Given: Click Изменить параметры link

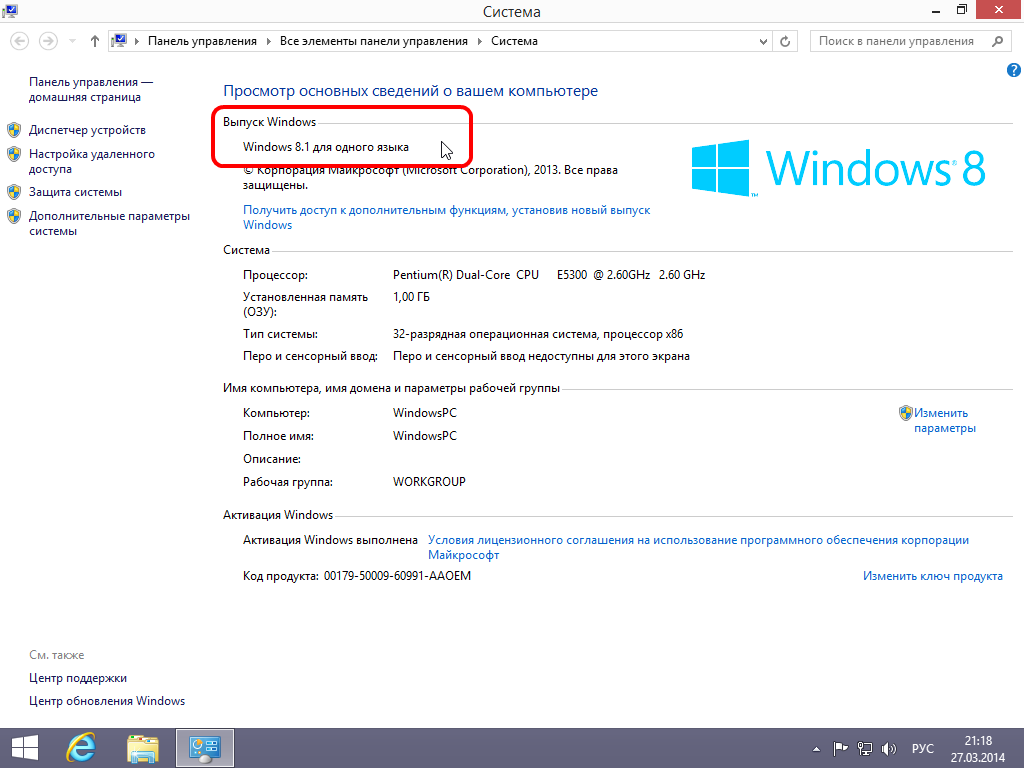Looking at the screenshot, I should coord(944,421).
